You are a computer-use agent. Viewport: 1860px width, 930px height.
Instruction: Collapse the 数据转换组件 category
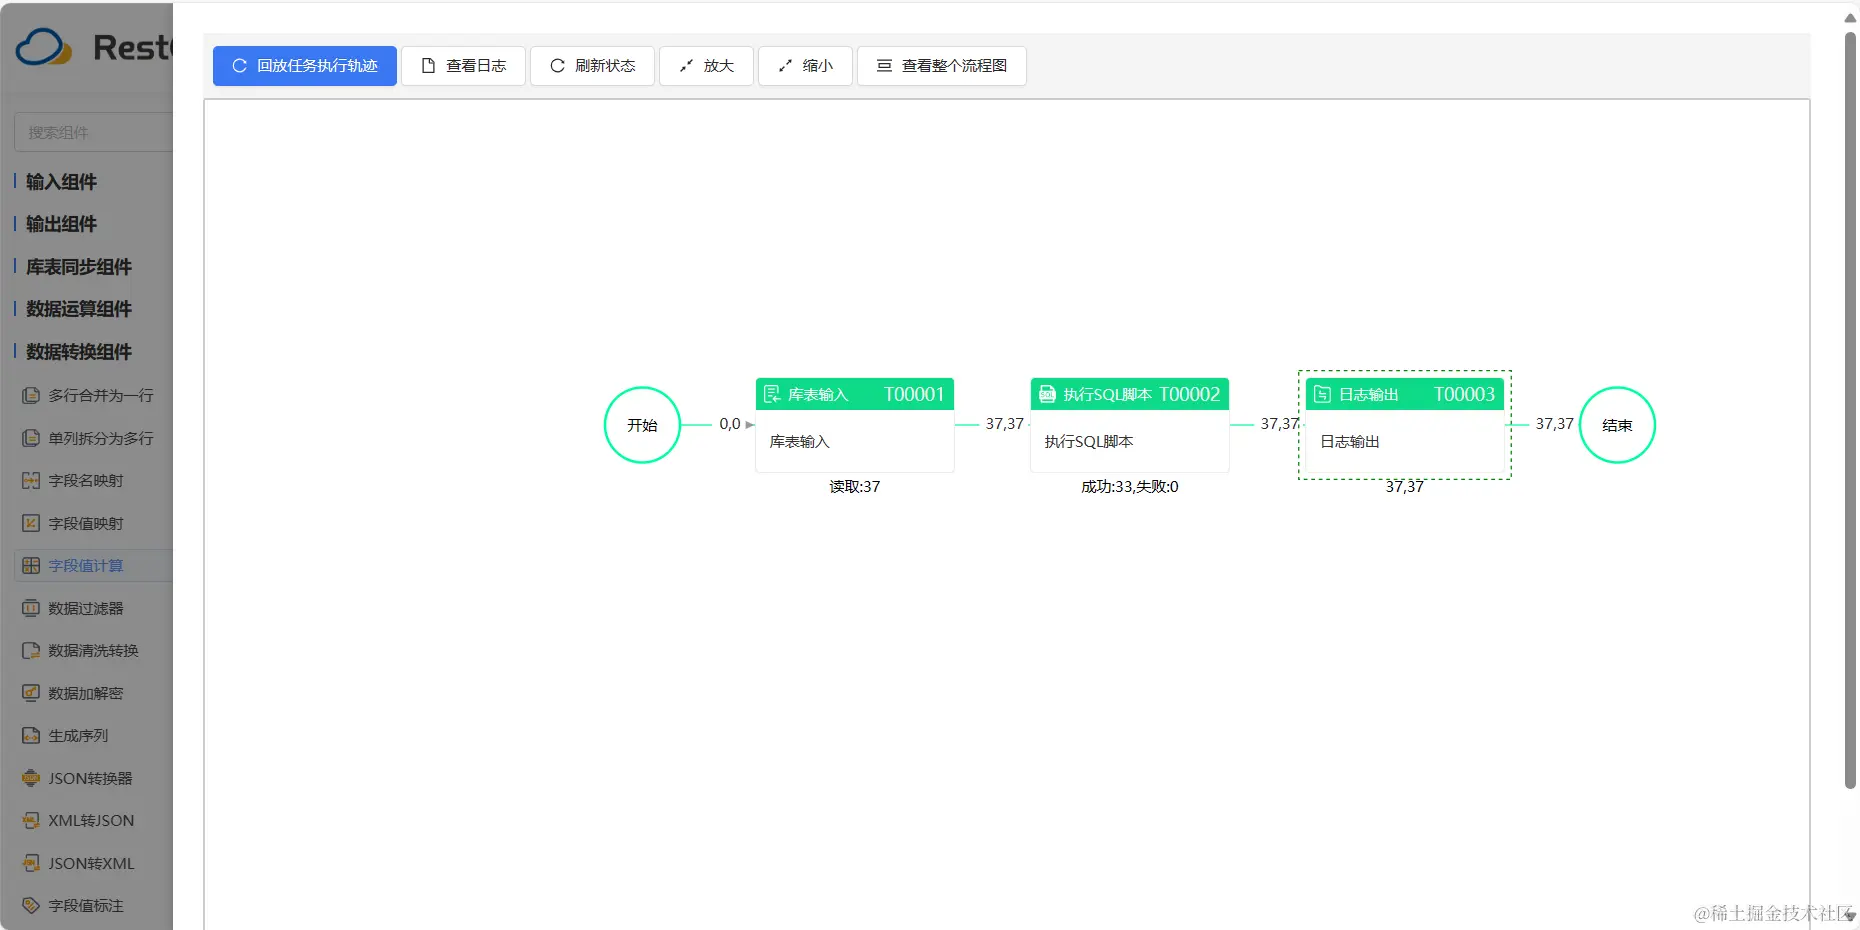click(x=79, y=352)
